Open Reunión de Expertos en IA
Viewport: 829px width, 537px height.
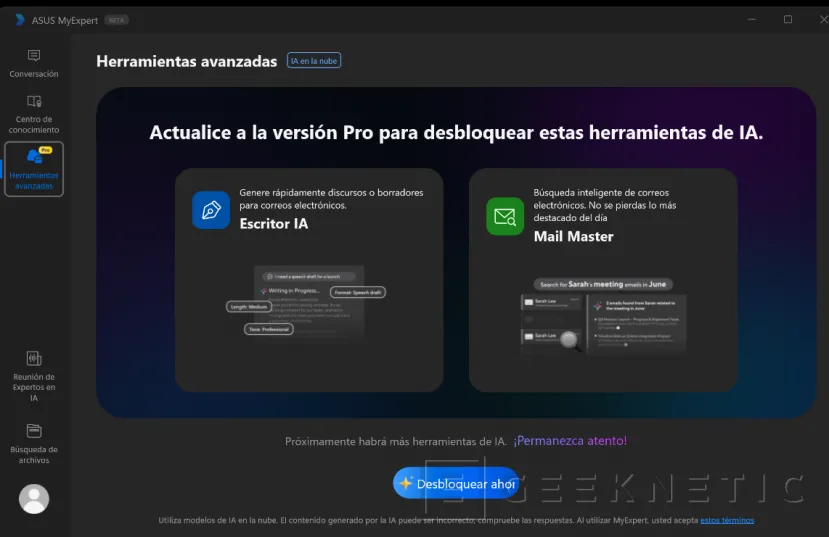34,358
